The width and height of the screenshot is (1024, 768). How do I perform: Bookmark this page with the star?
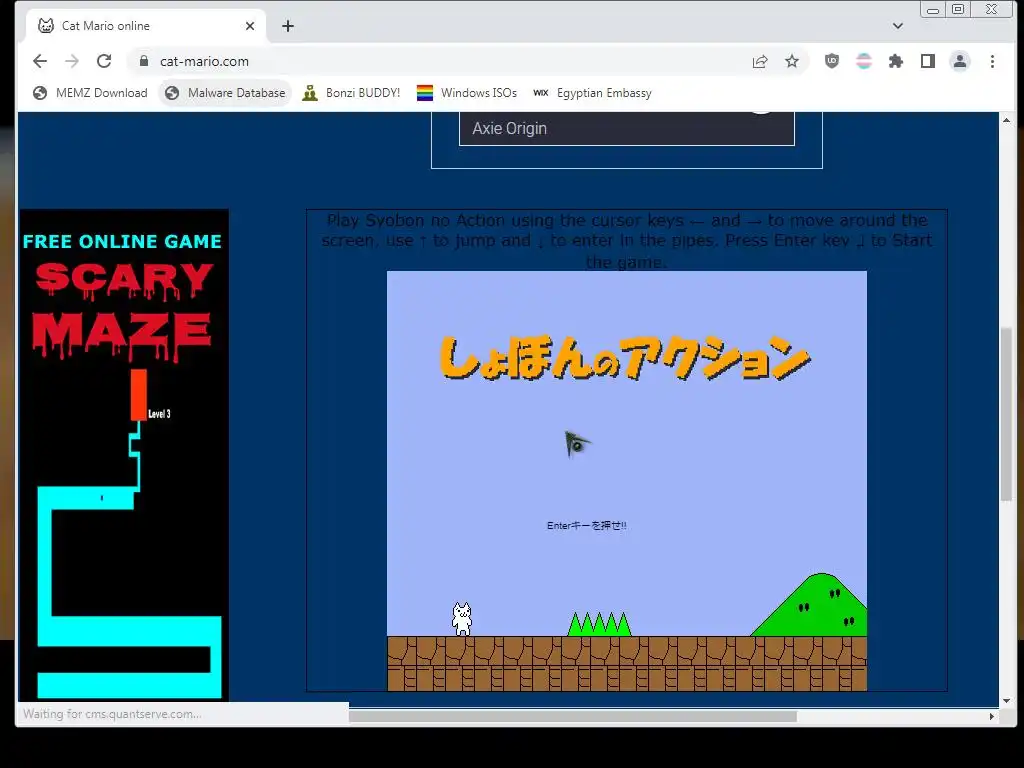coord(792,61)
